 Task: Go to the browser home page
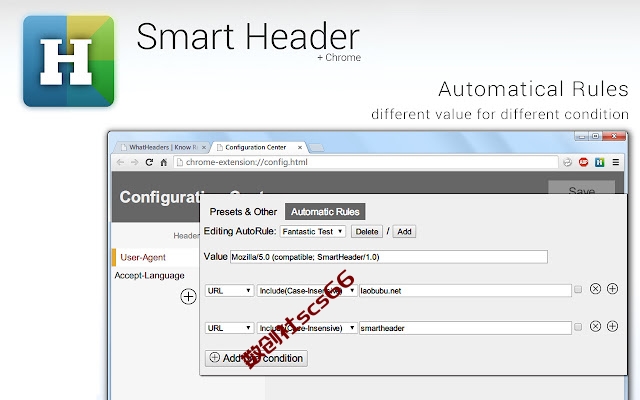pyautogui.click(x=164, y=162)
